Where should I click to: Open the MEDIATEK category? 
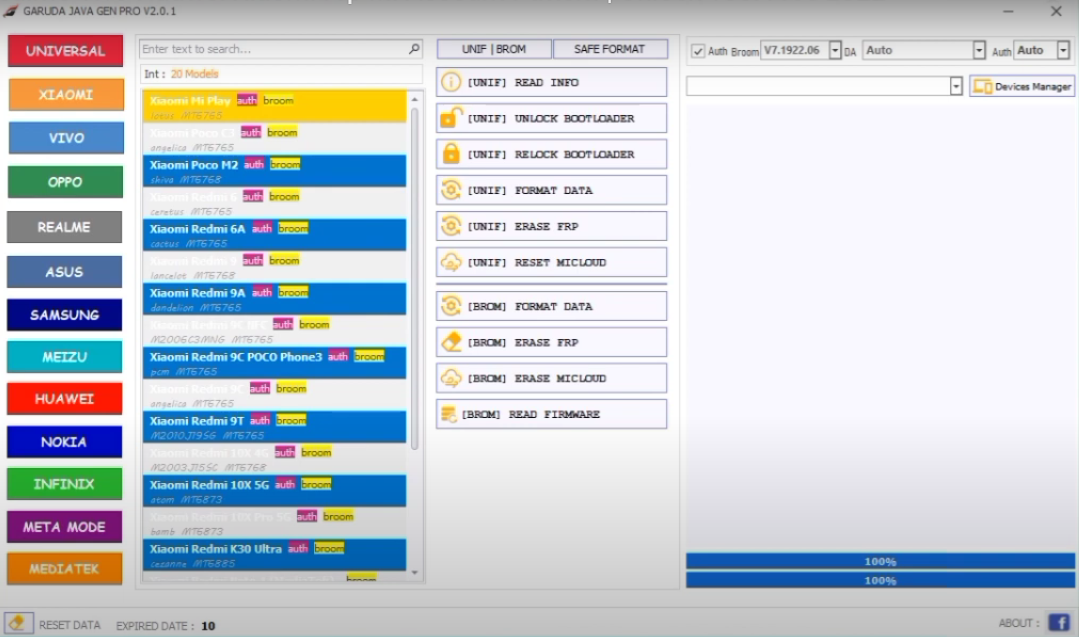point(65,569)
